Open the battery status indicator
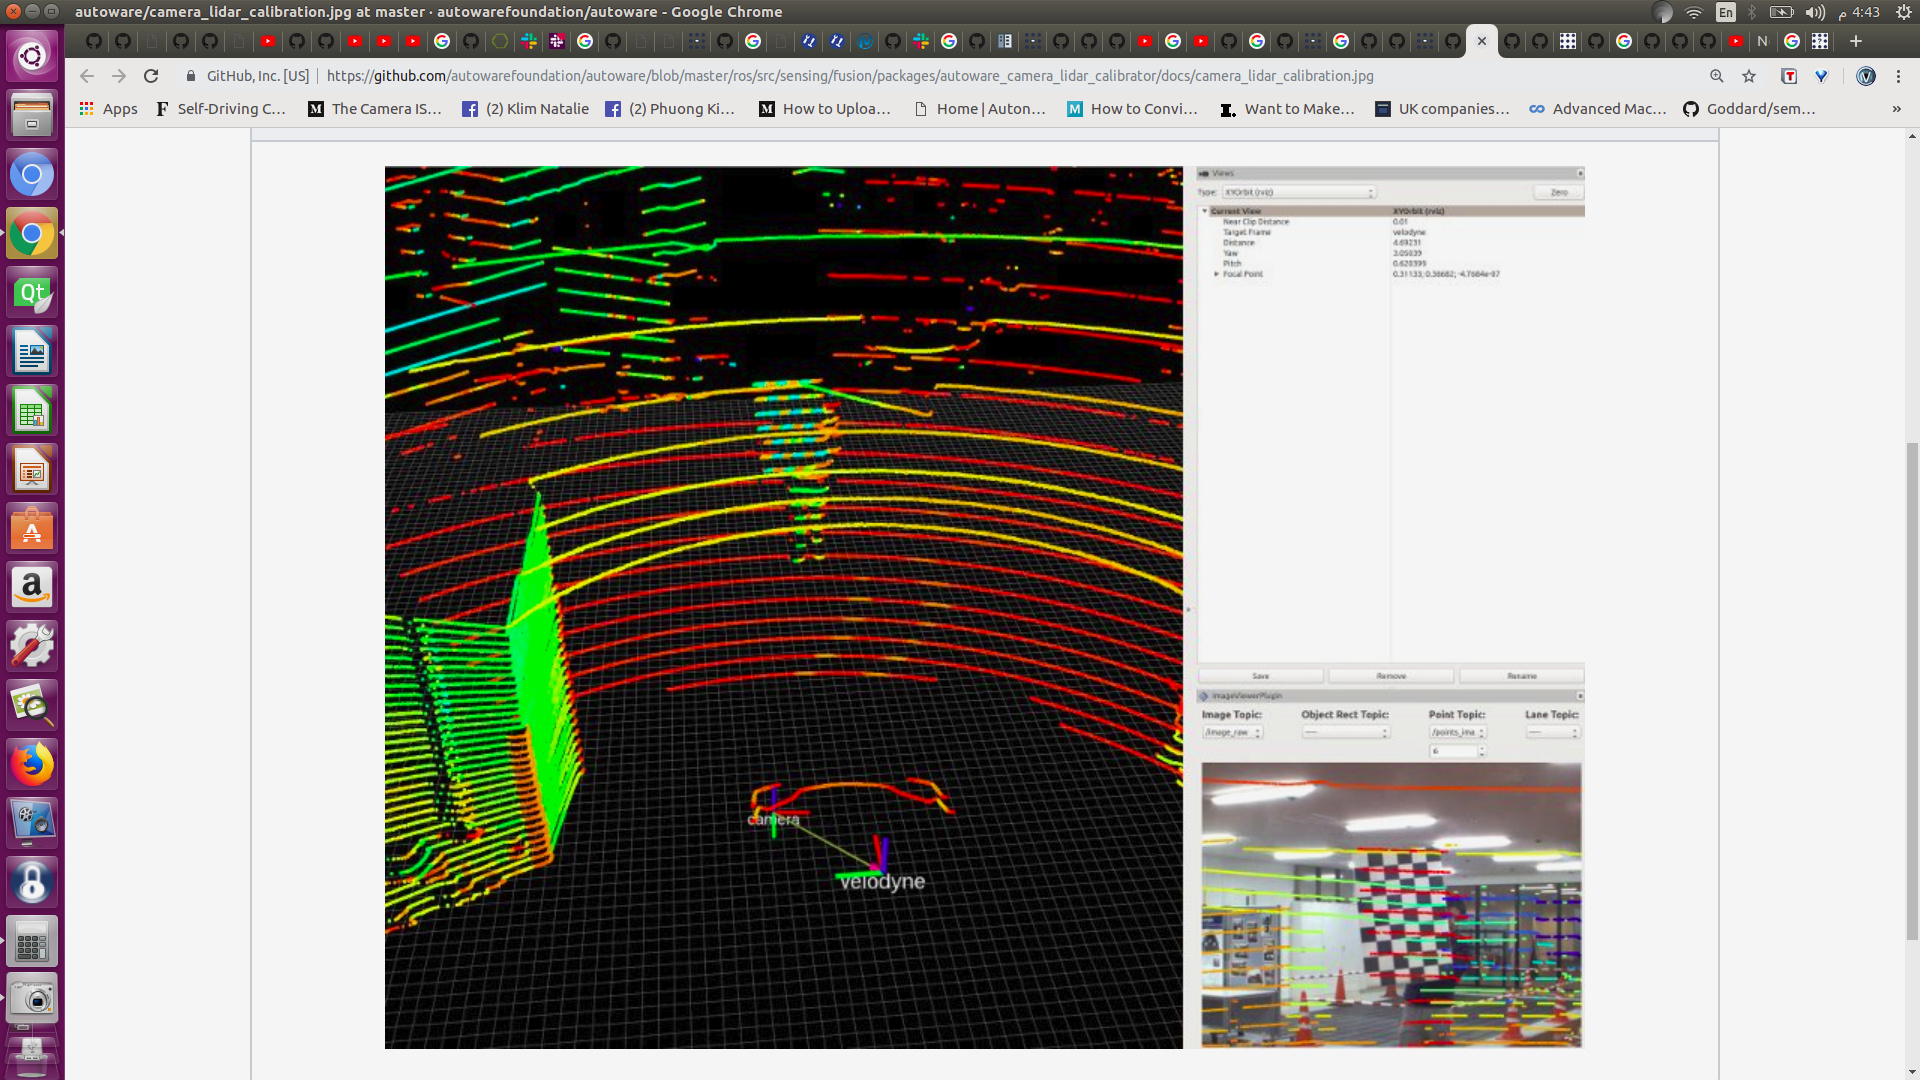 tap(1782, 12)
